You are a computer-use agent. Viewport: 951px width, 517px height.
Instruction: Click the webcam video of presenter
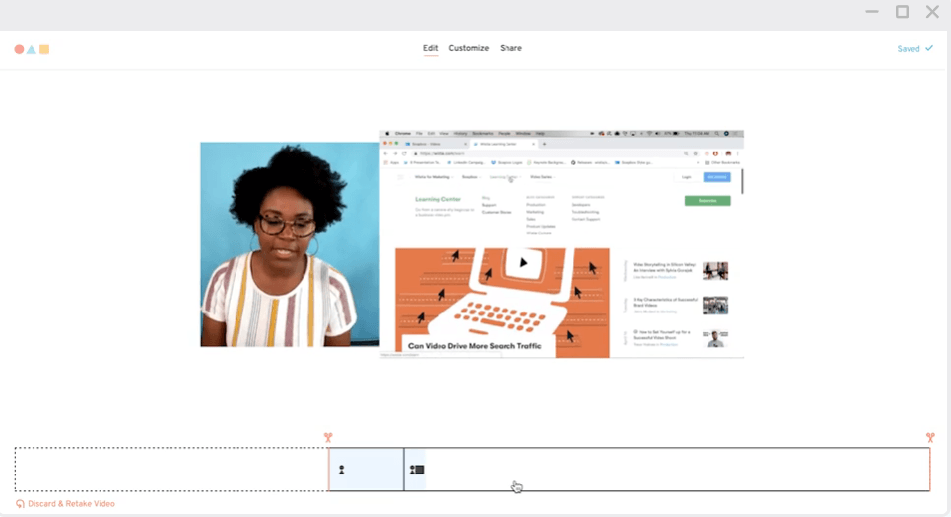click(x=289, y=245)
